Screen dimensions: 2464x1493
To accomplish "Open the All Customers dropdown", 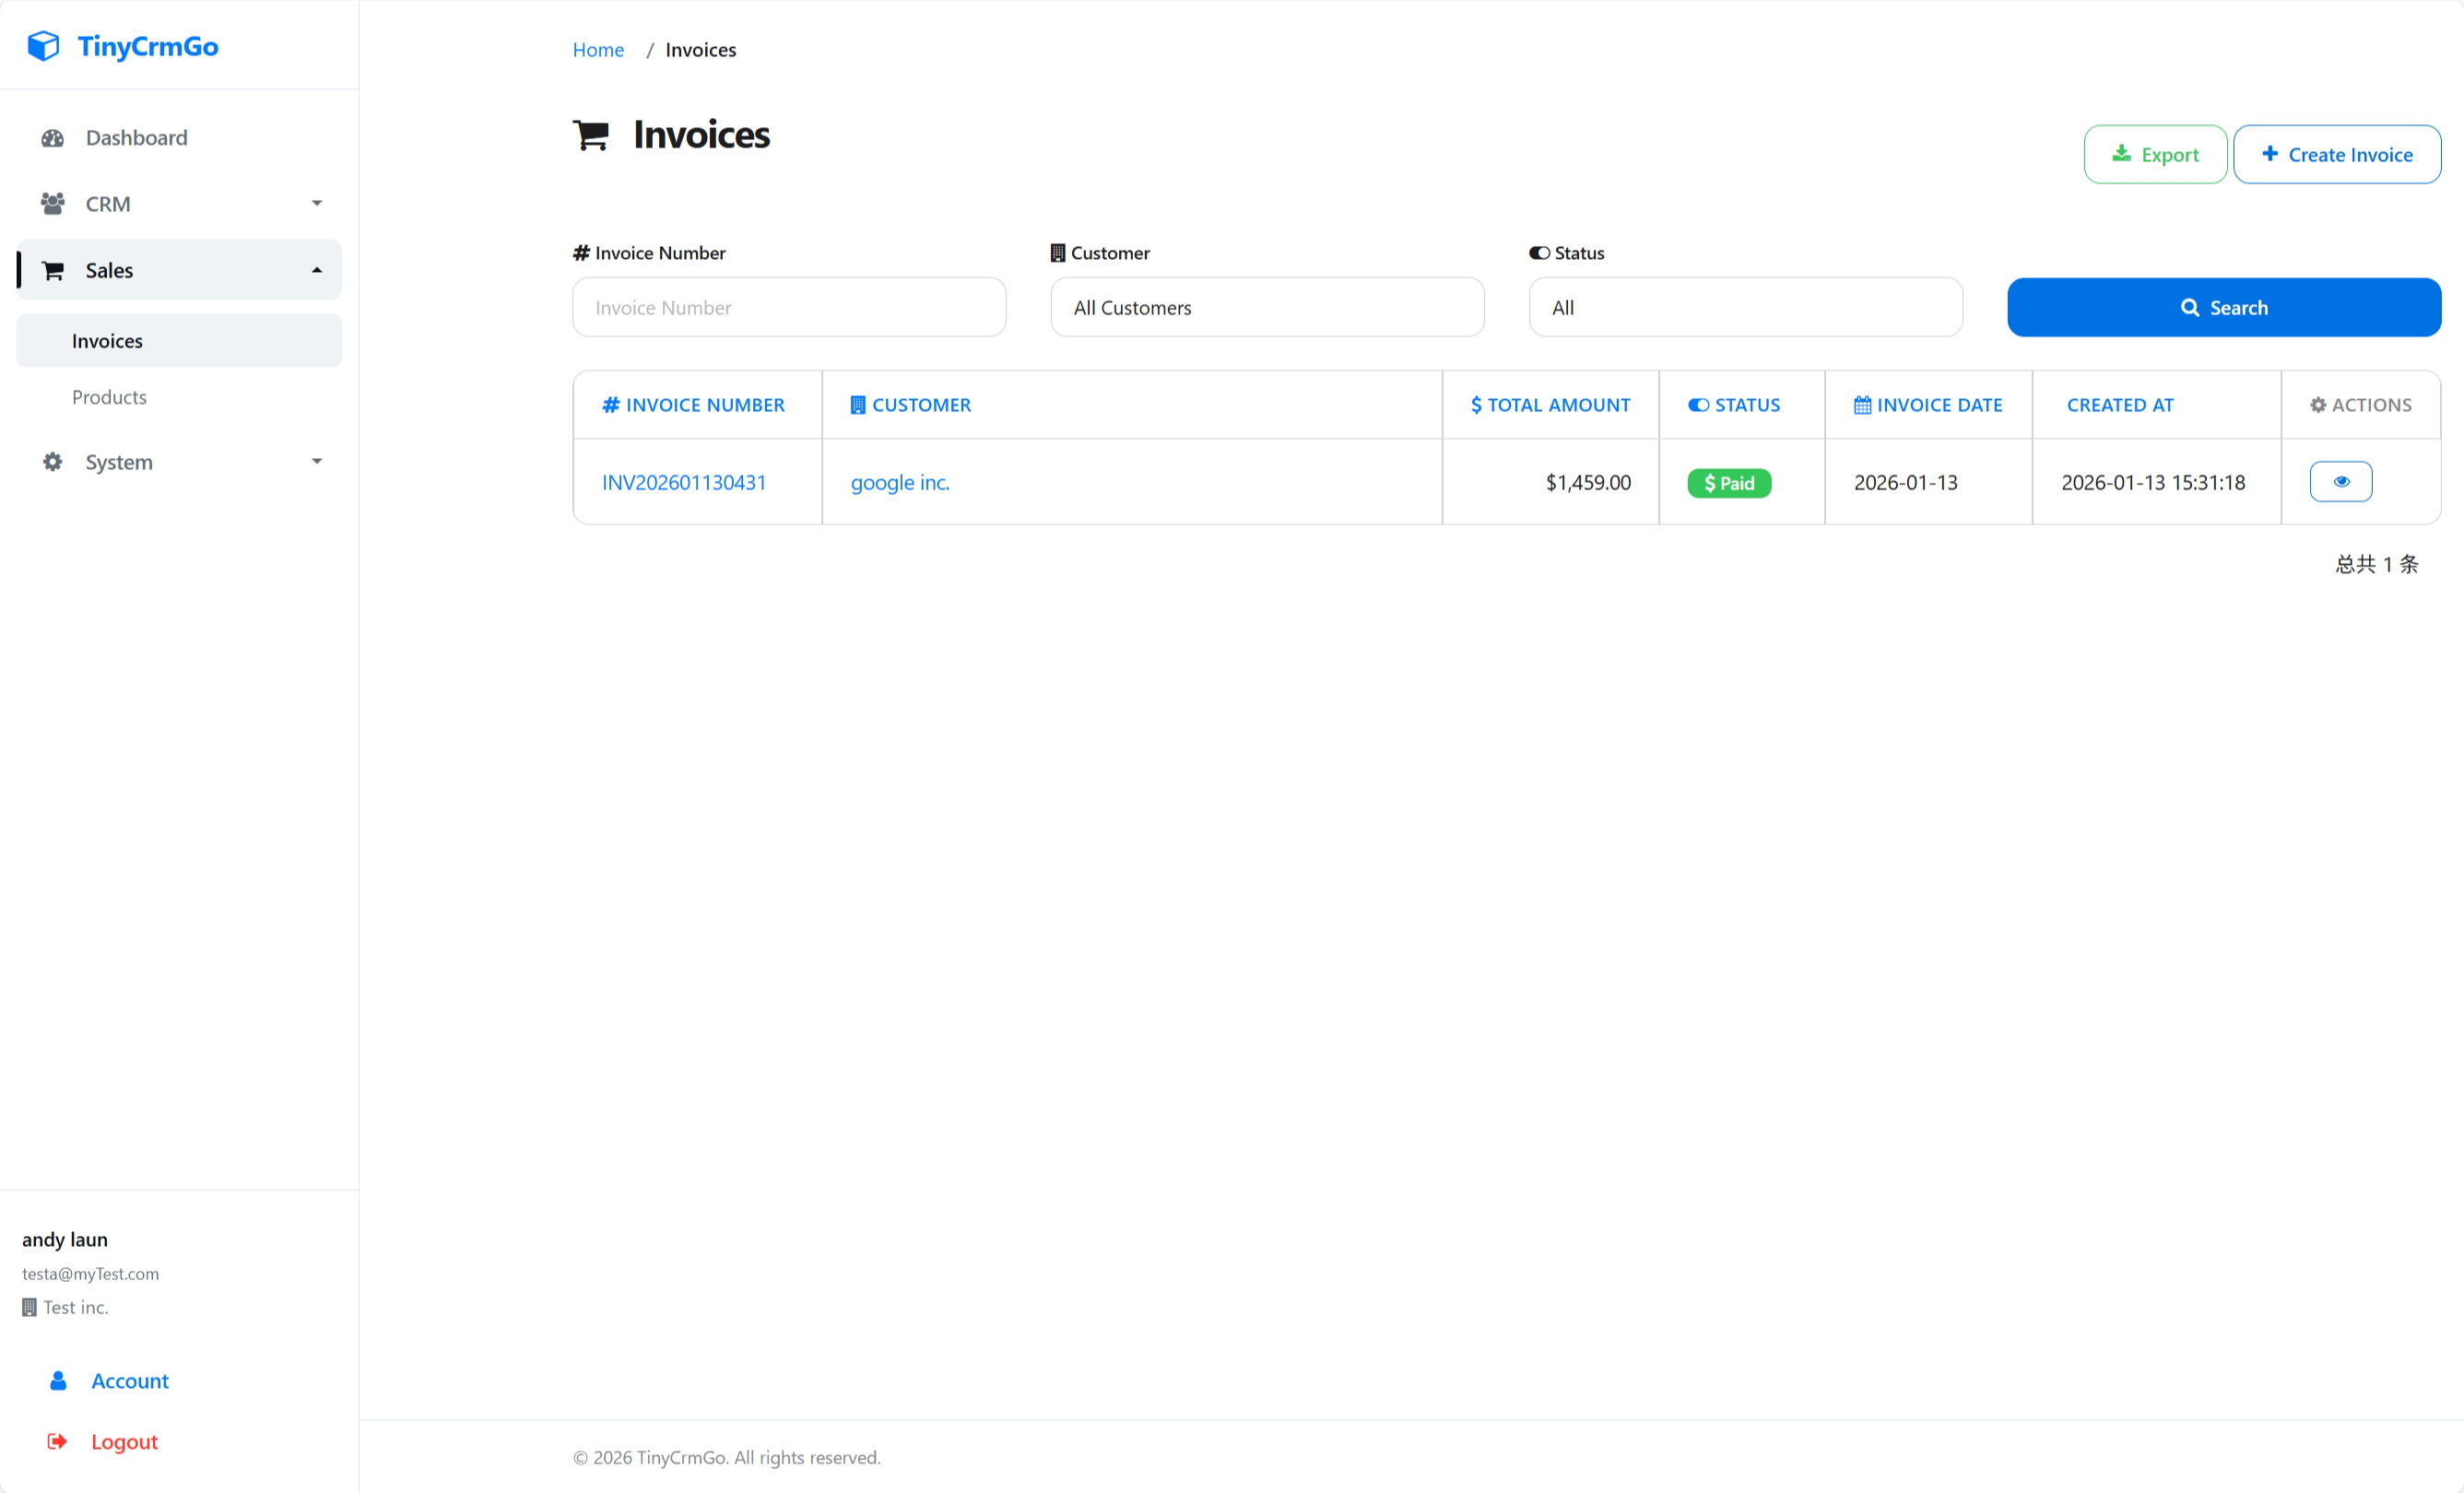I will pos(1266,307).
